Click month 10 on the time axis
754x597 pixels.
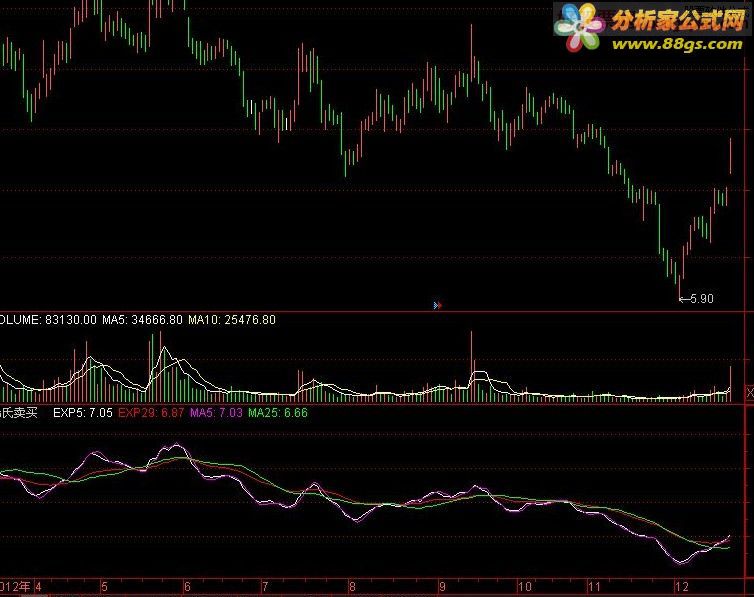click(x=525, y=586)
